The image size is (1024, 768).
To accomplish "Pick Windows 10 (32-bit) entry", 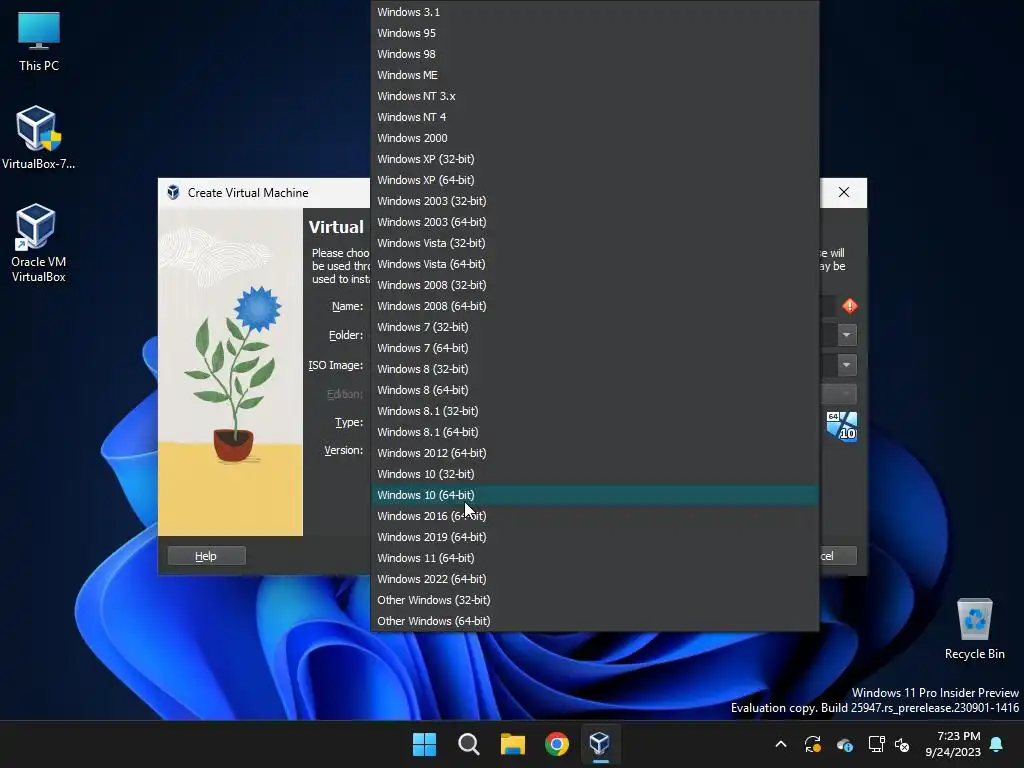I will (595, 474).
